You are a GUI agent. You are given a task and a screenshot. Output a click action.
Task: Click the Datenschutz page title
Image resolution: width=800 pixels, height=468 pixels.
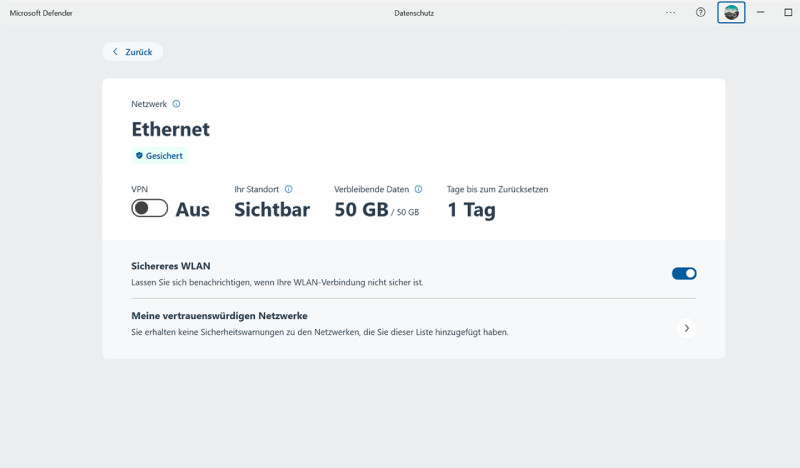414,13
